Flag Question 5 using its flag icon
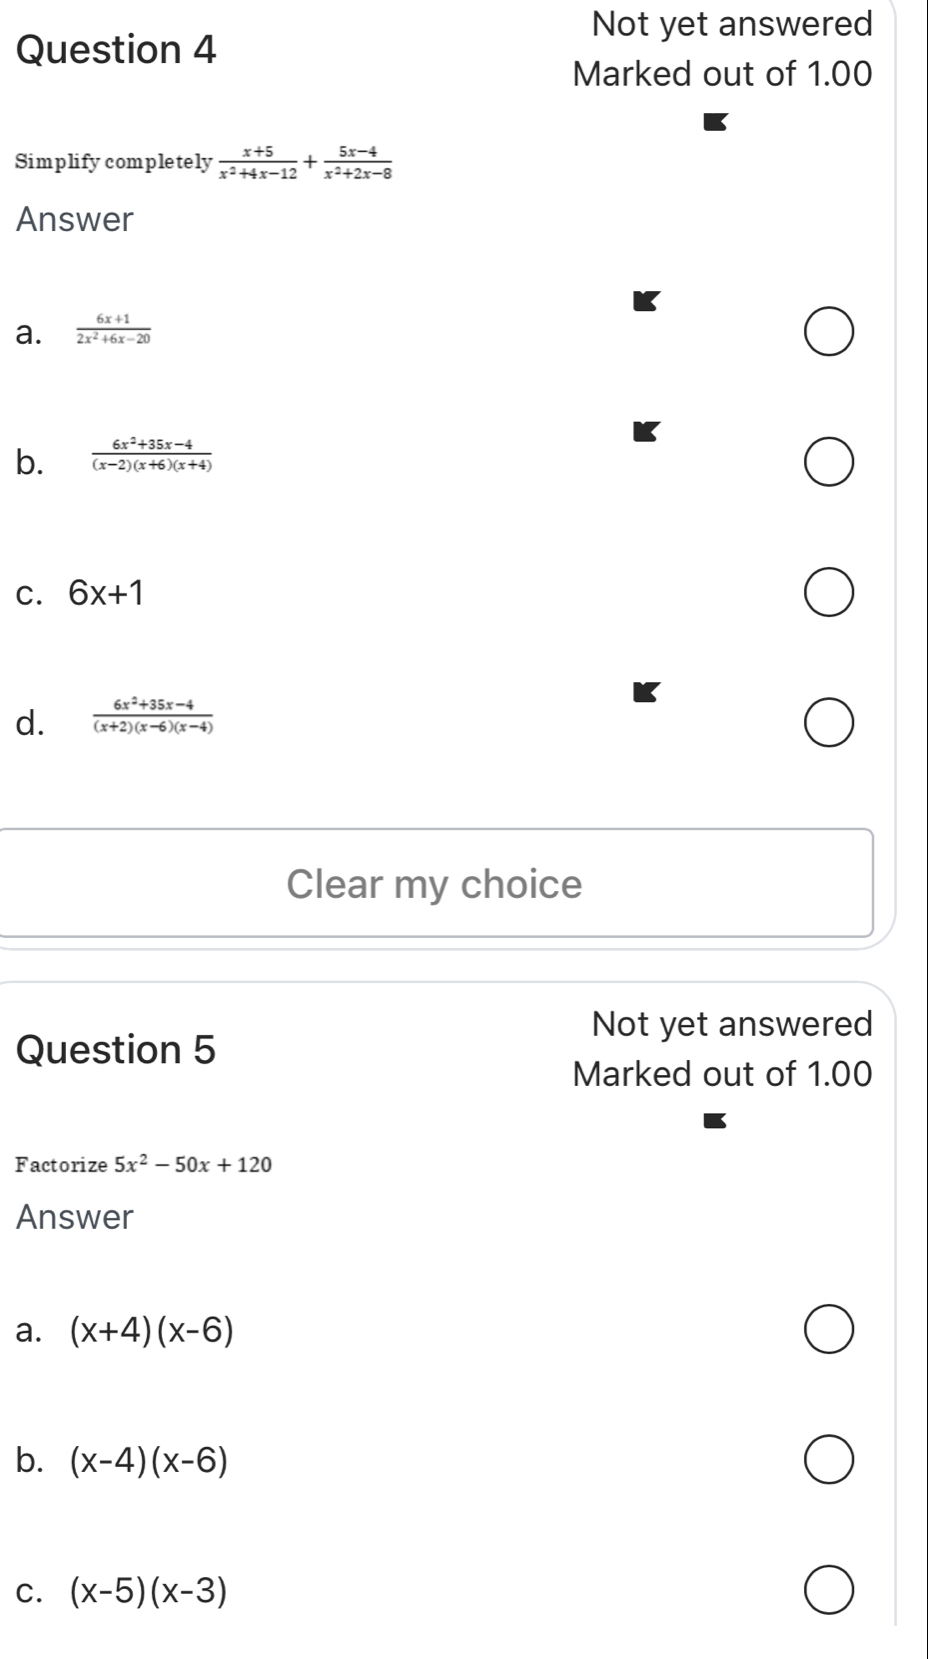Screen dimensions: 928x1659 [715, 1121]
